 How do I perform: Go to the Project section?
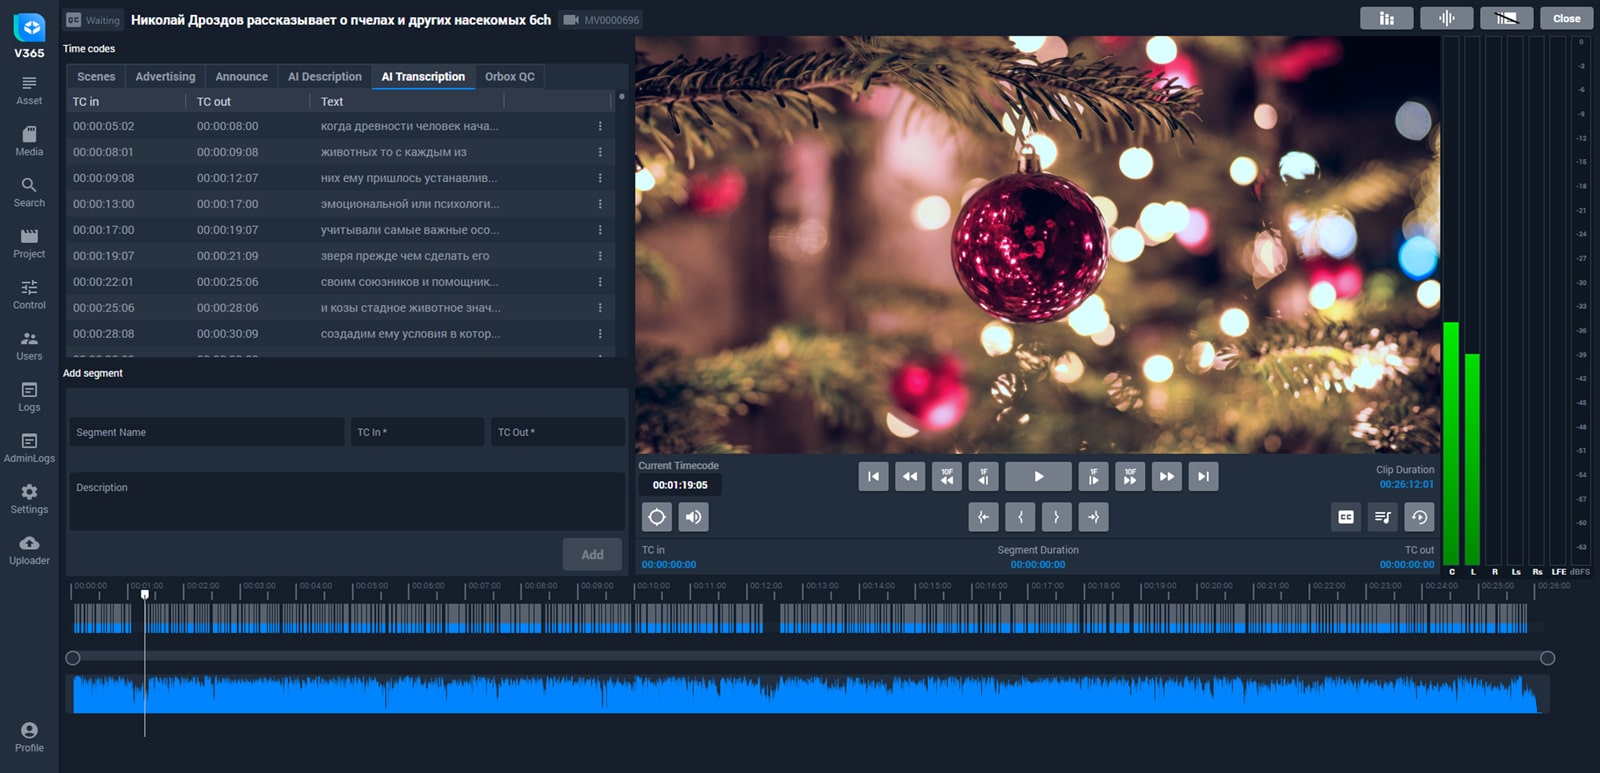(29, 244)
